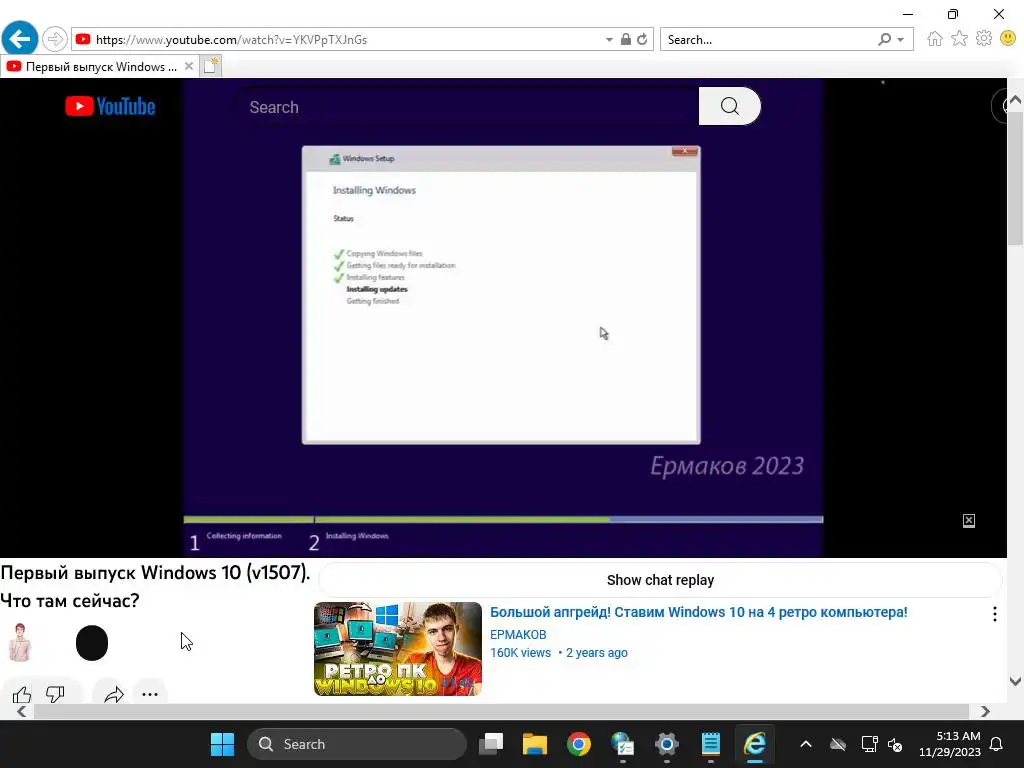The image size is (1024, 768).
Task: Click the Internet Explorer taskbar icon
Action: (755, 744)
